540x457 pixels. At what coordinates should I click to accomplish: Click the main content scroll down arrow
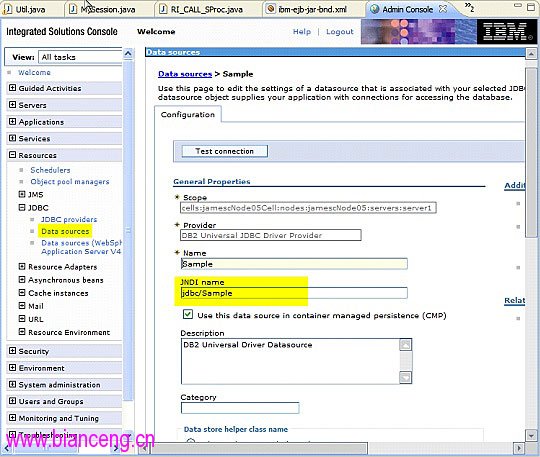[531, 435]
